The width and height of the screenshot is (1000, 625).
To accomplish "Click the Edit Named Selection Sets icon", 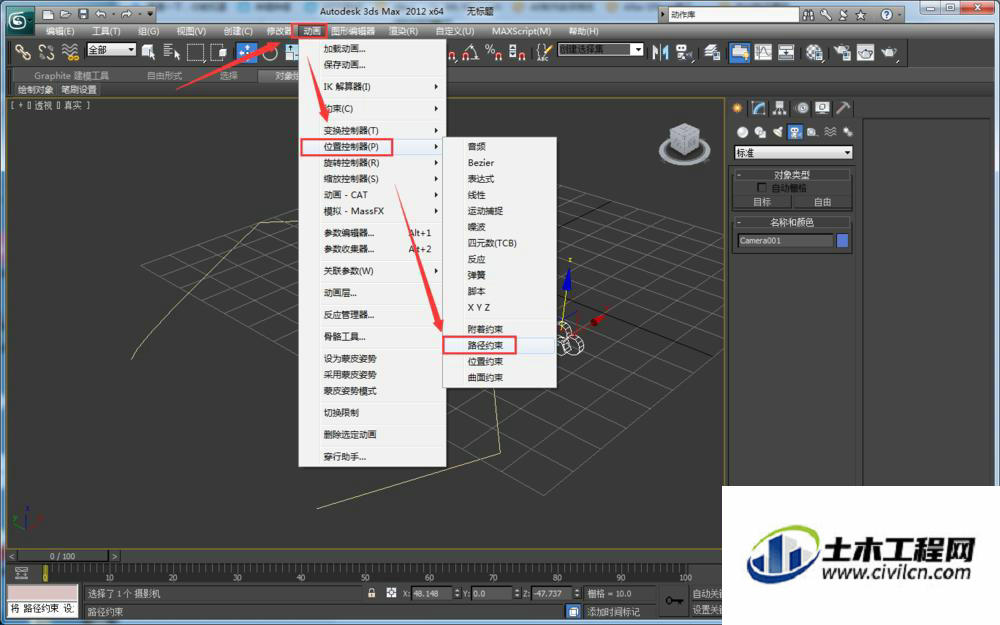I will coord(543,52).
